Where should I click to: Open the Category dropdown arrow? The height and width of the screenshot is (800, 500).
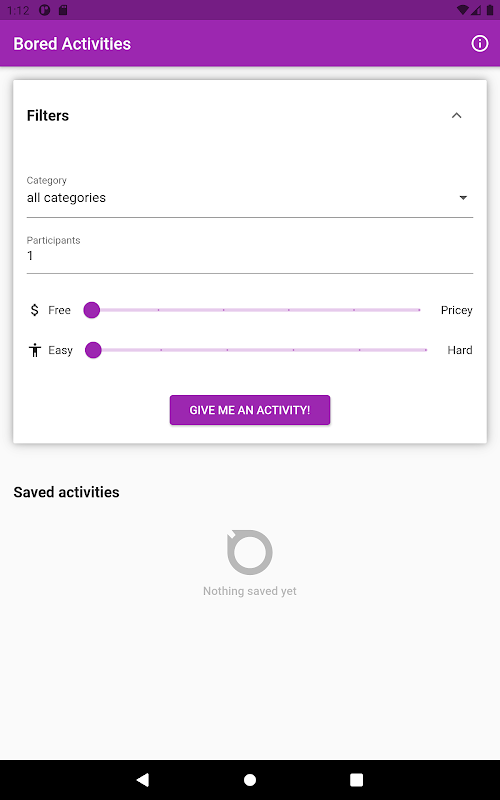463,197
